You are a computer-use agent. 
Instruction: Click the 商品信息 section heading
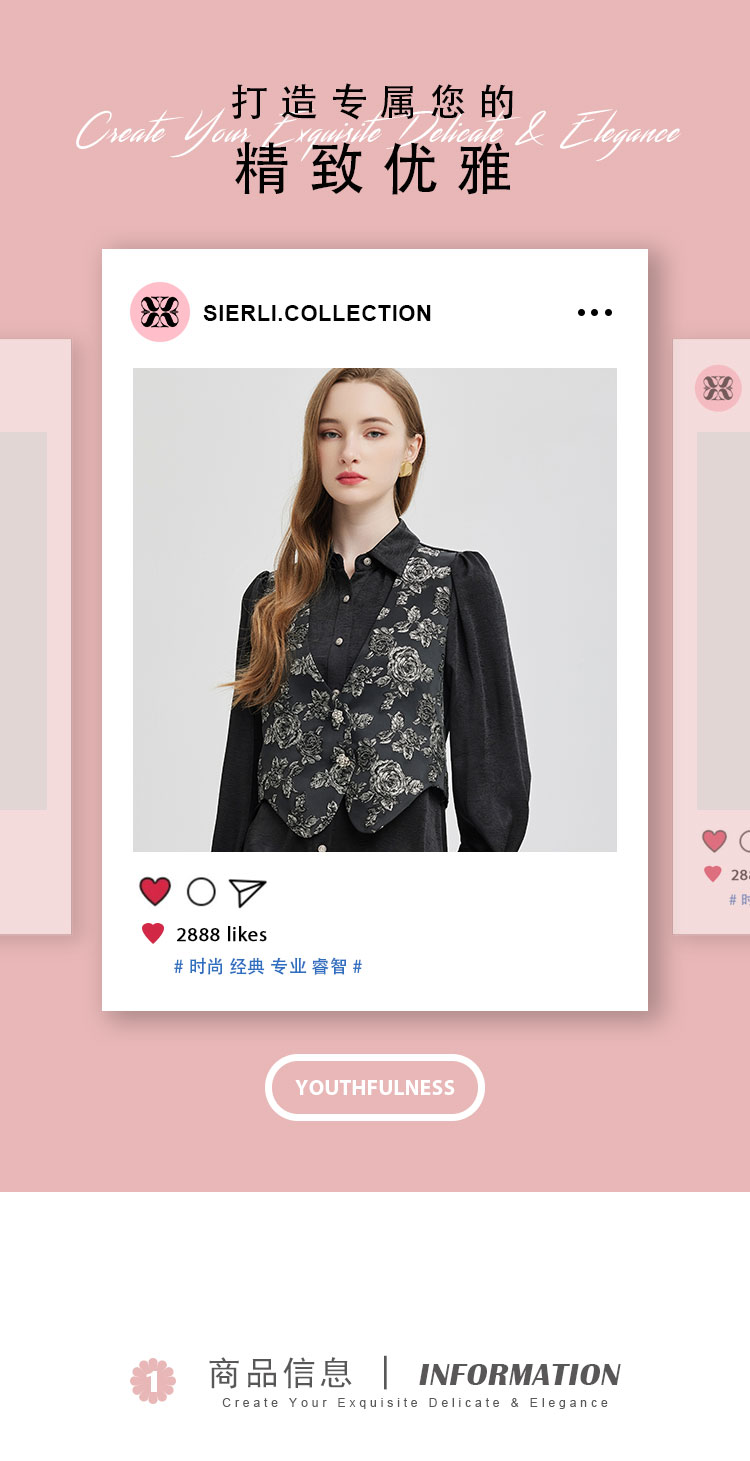[280, 1373]
